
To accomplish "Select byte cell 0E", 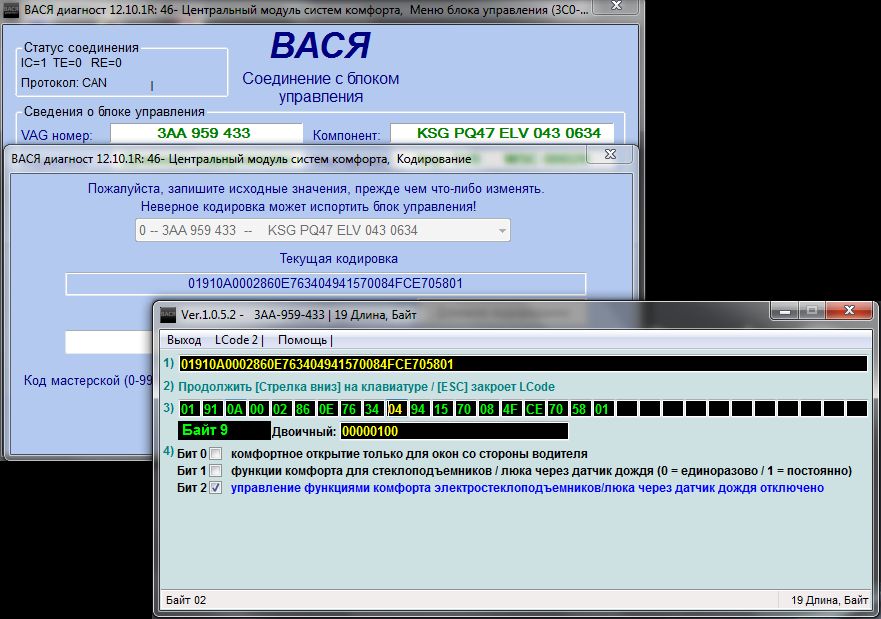I will [x=326, y=409].
